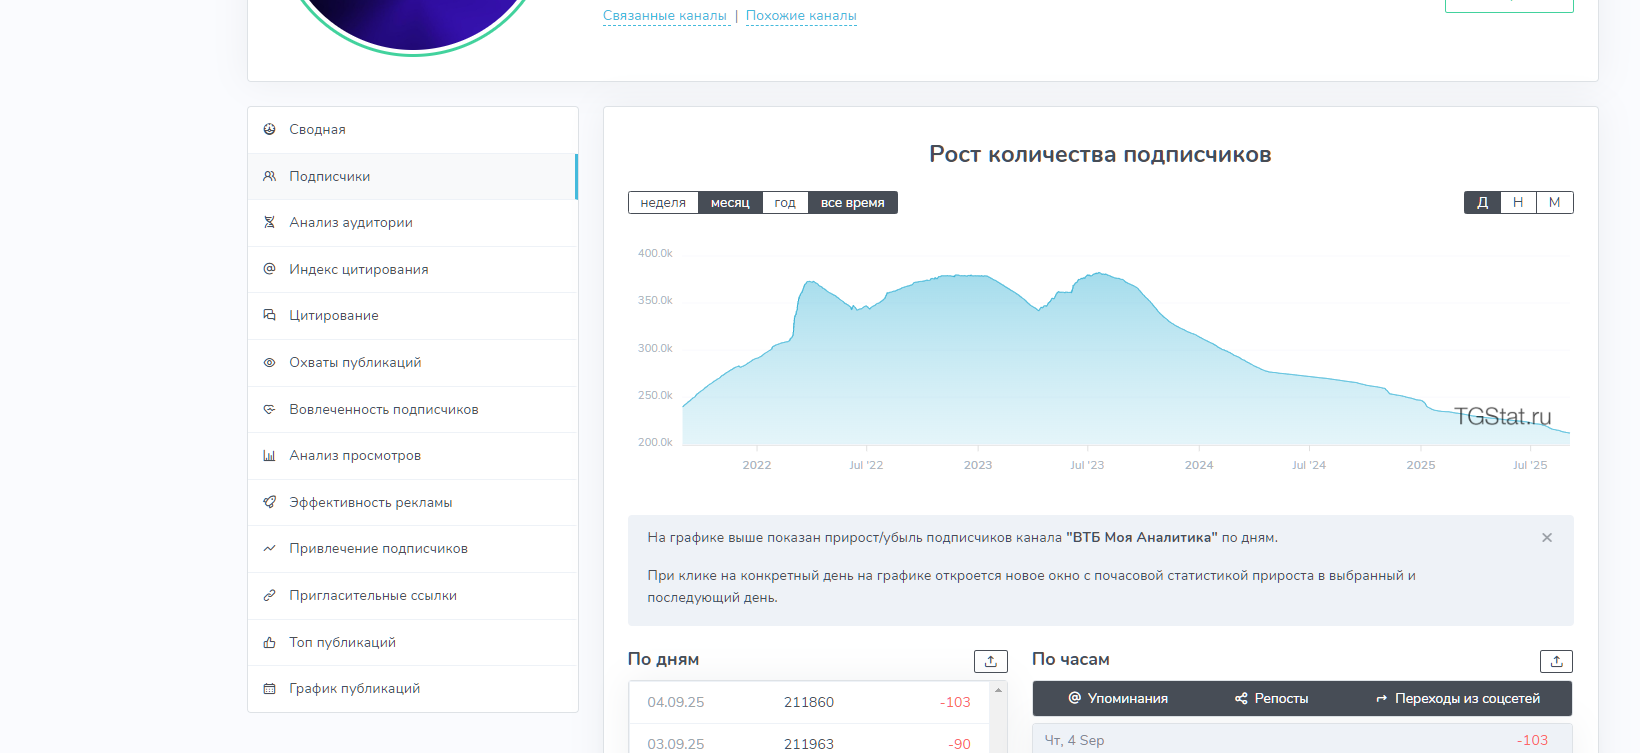The image size is (1640, 753).
Task: Set chart period to год
Action: (785, 203)
